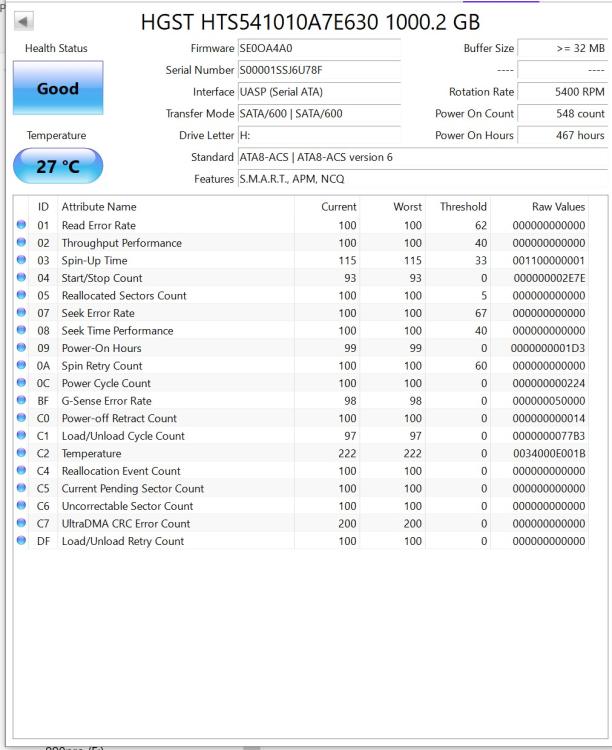This screenshot has width=612, height=750.
Task: Click the status icon for Reallocation Event Count
Action: [x=21, y=470]
